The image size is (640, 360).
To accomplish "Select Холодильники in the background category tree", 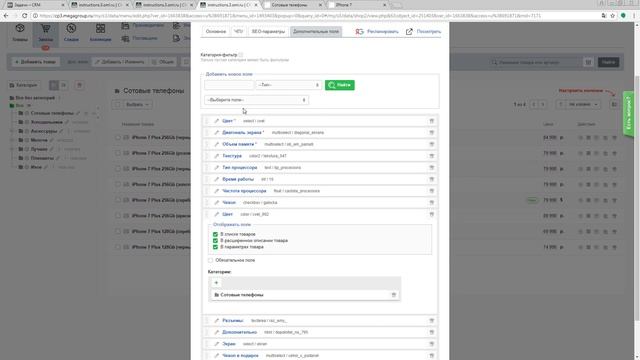I will tap(47, 122).
